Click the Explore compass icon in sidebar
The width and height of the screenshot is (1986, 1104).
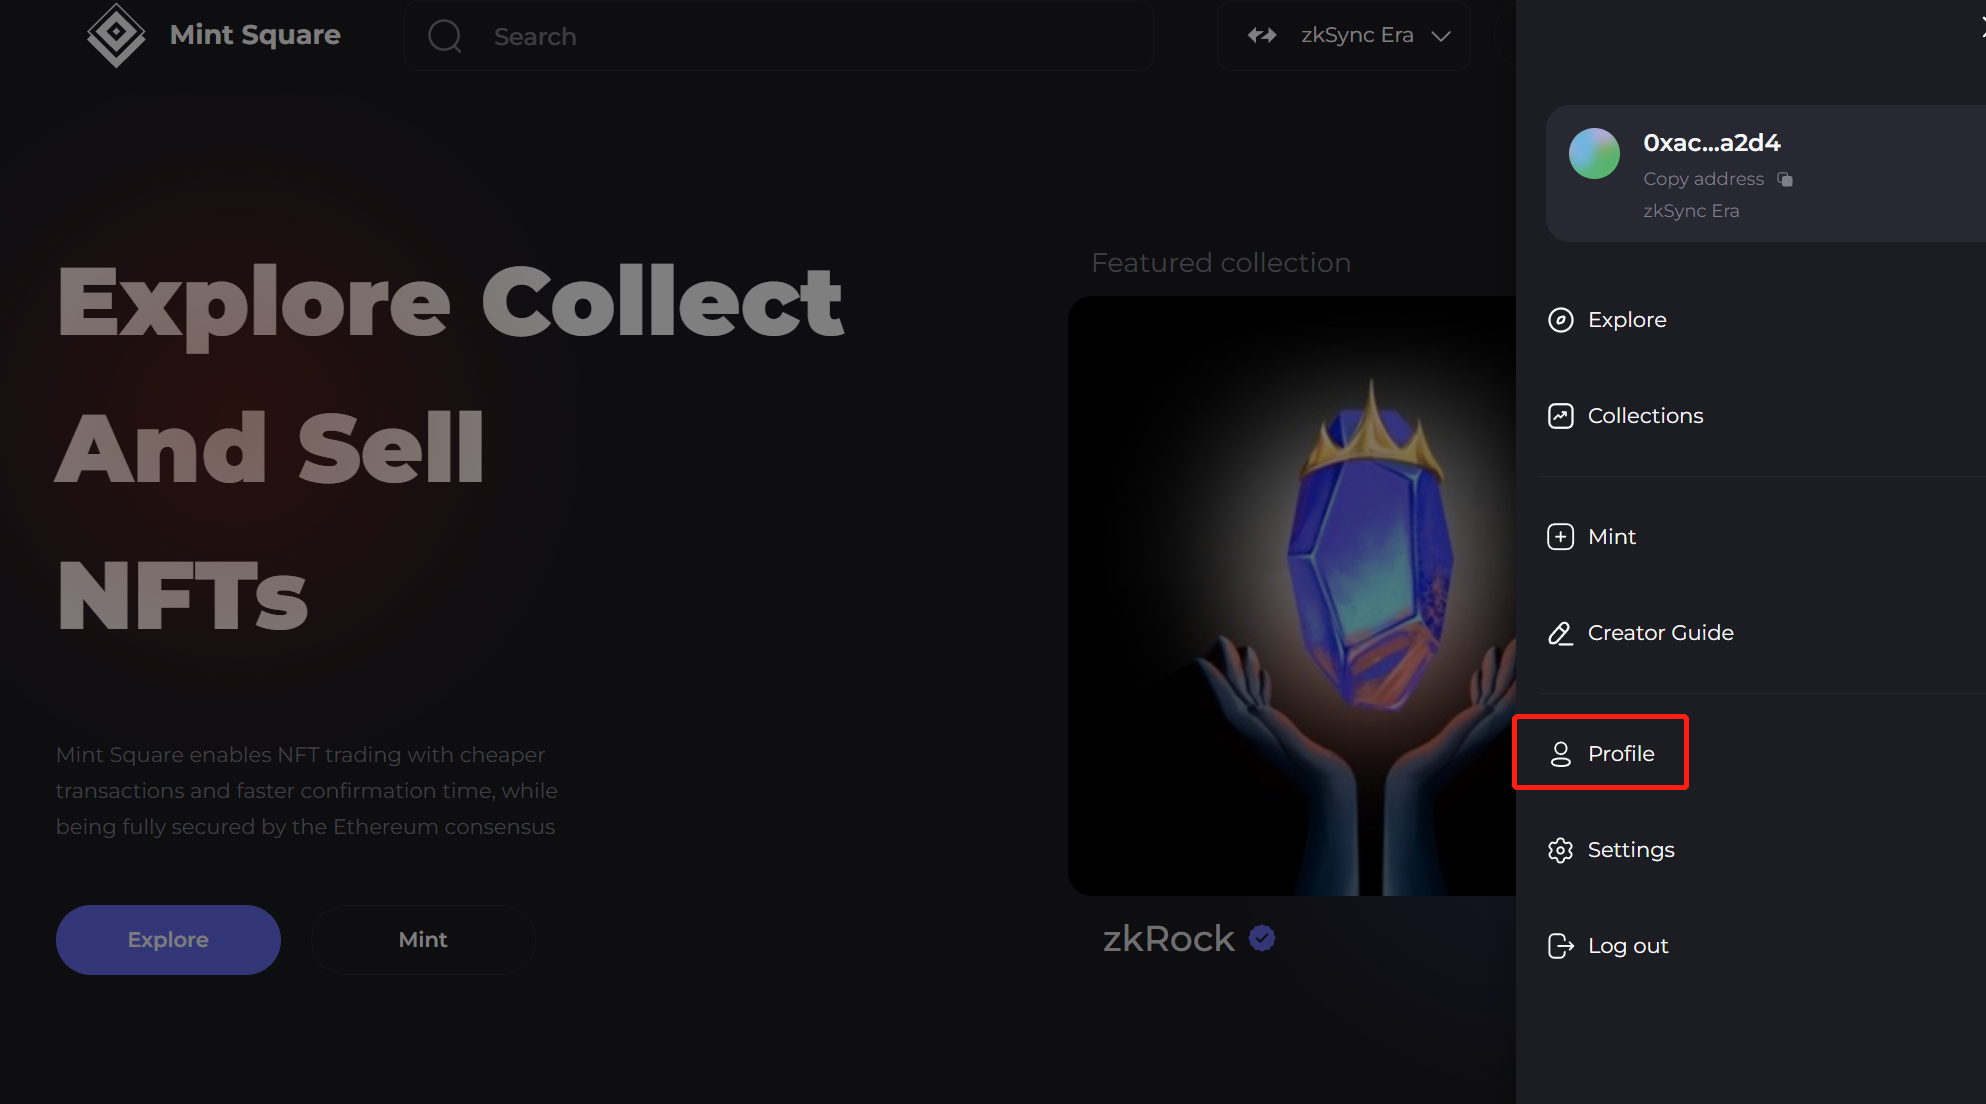pos(1560,320)
